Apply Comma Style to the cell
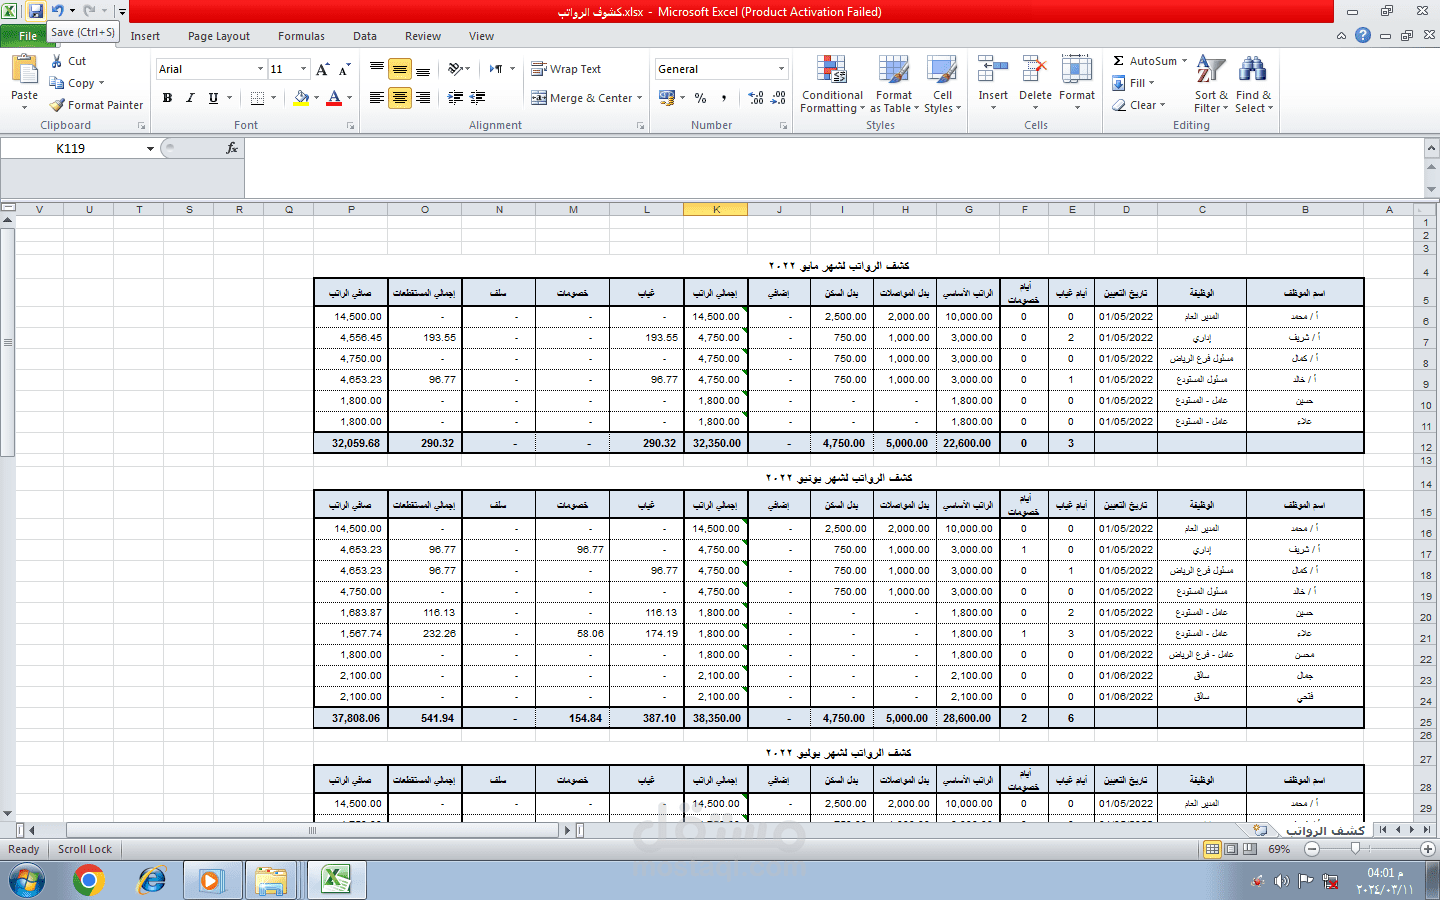The image size is (1440, 900). (724, 98)
